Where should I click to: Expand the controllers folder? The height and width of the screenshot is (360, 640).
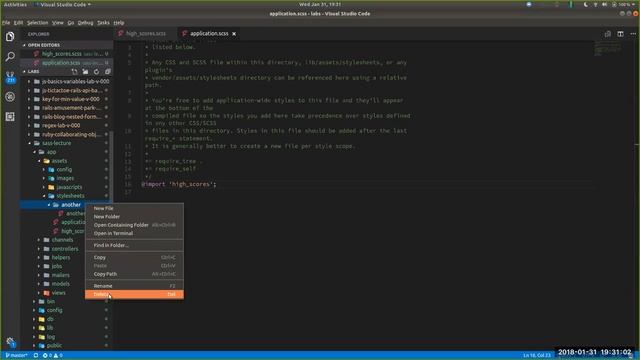click(53, 249)
